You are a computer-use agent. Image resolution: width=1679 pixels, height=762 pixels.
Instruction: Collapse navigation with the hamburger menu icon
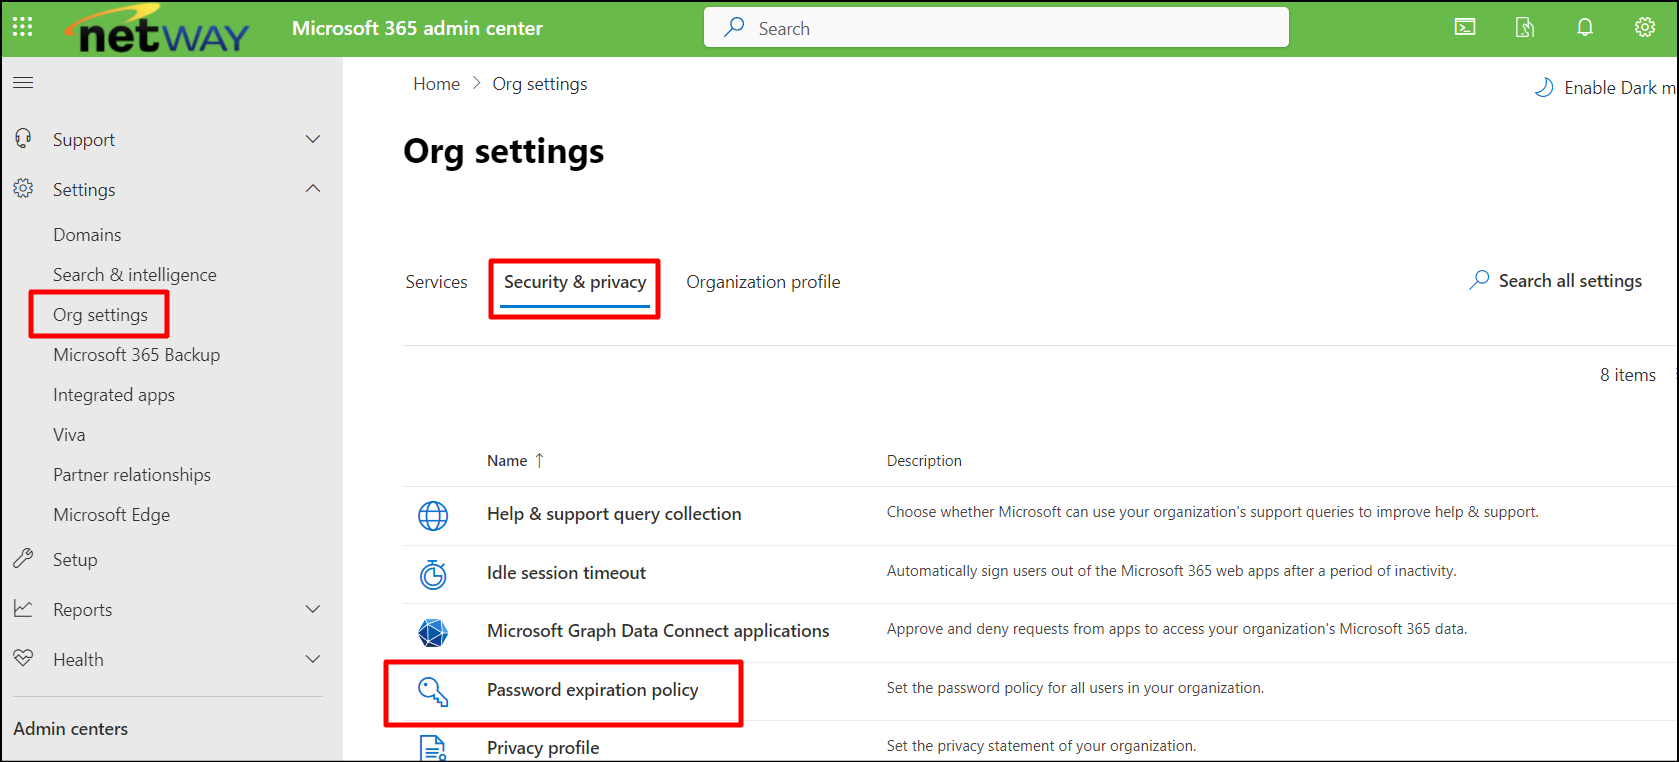coord(23,83)
